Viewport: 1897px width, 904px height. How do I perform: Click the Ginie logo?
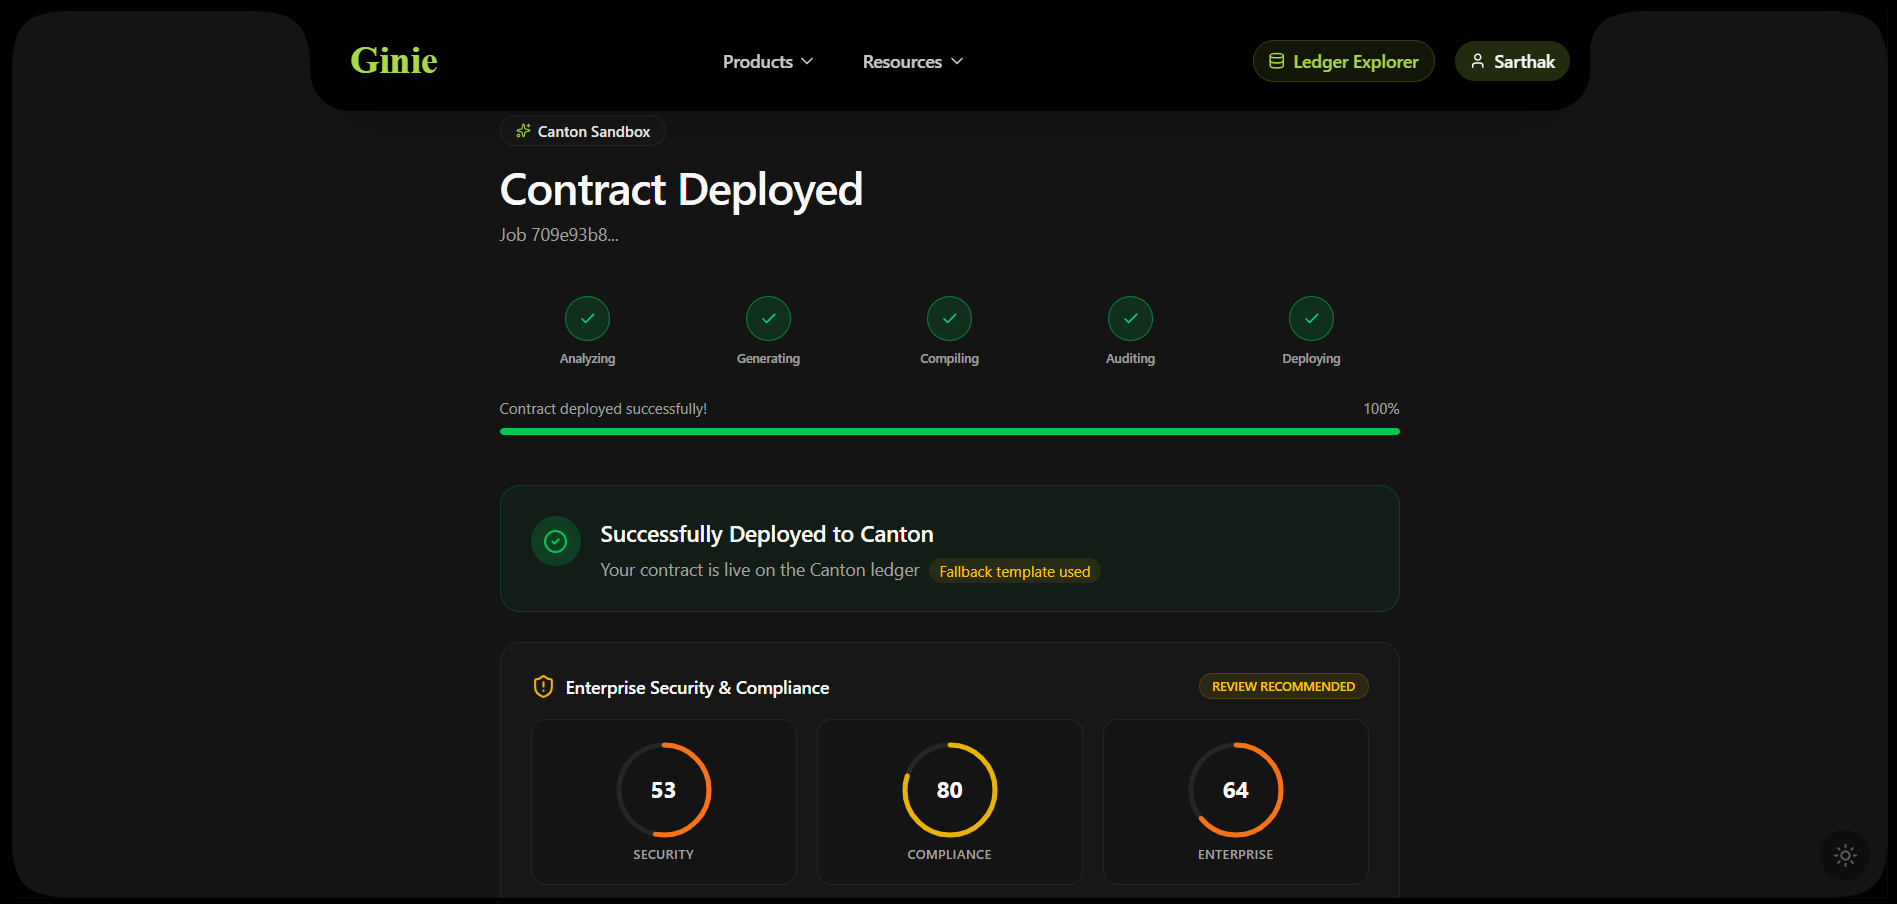[x=394, y=61]
